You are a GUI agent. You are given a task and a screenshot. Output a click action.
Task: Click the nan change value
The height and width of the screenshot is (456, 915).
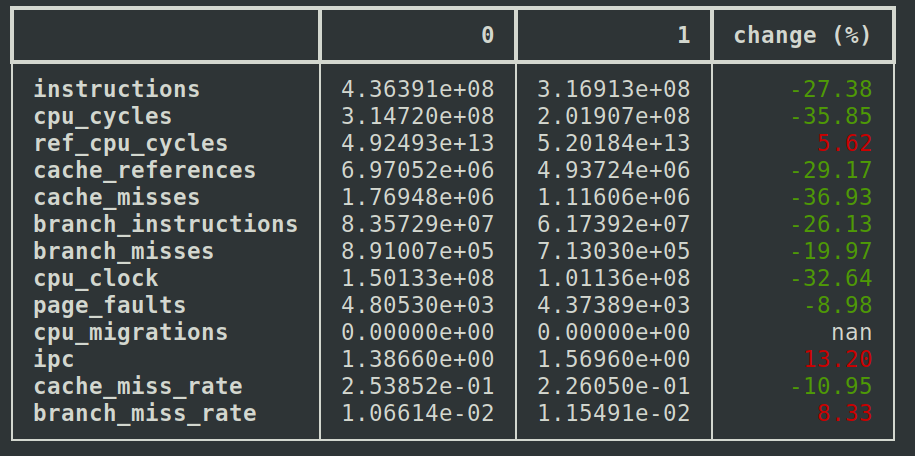tap(851, 332)
